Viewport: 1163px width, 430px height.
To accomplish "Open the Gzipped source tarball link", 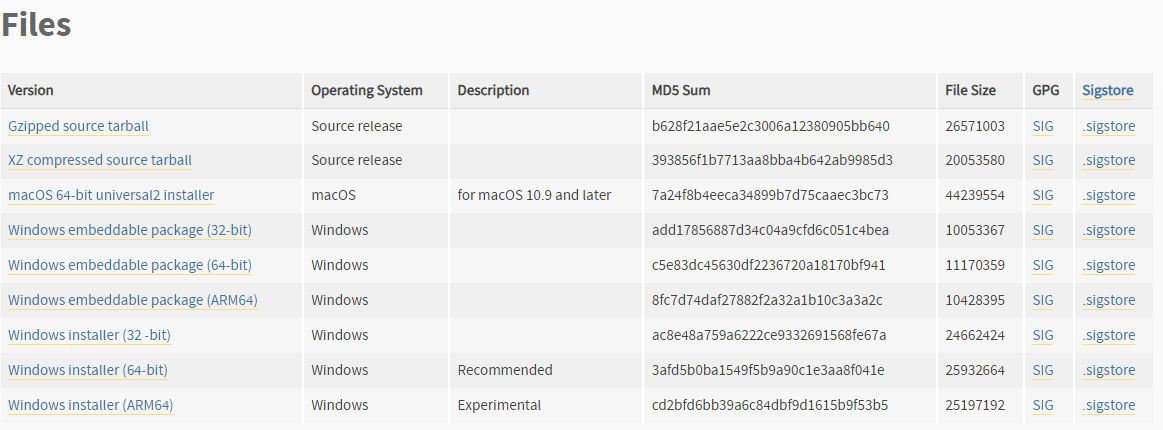I will (78, 126).
